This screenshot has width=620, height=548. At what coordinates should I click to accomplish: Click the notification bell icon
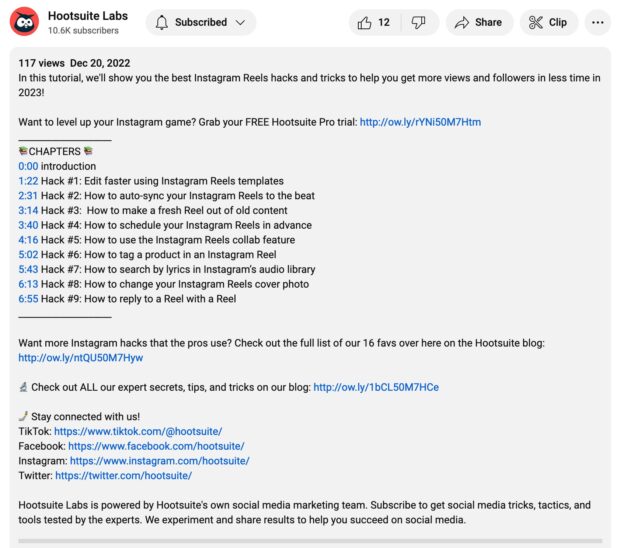pyautogui.click(x=161, y=23)
